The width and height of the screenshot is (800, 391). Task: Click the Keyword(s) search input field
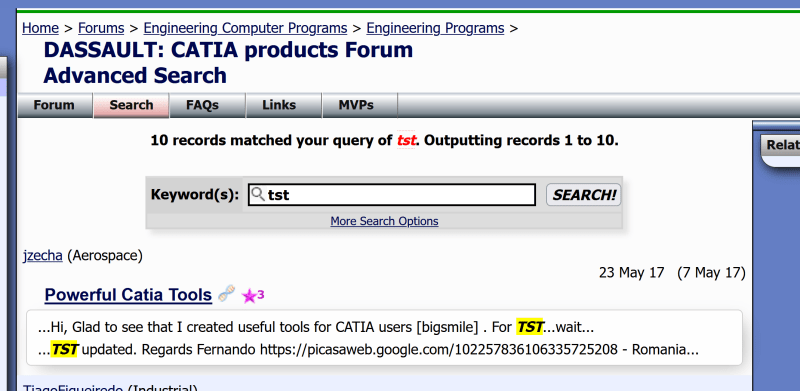392,195
